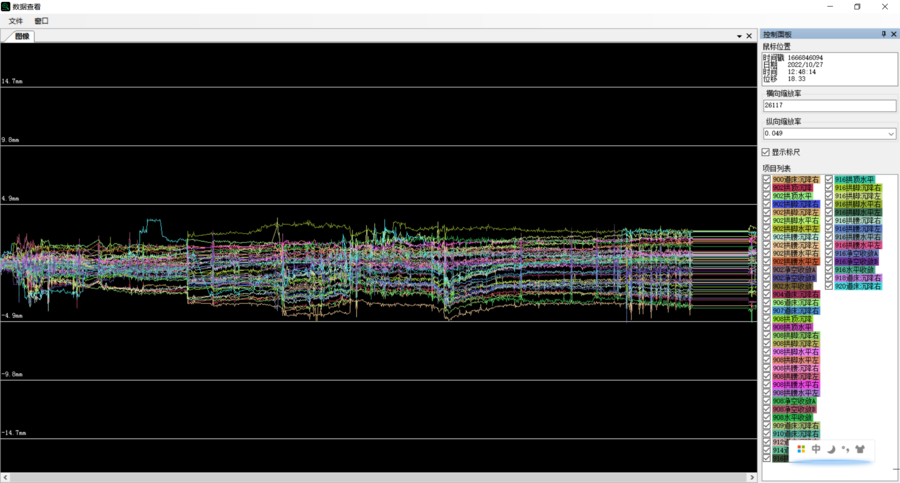
Task: Toggle the 显示标尺 checkbox
Action: coord(766,152)
